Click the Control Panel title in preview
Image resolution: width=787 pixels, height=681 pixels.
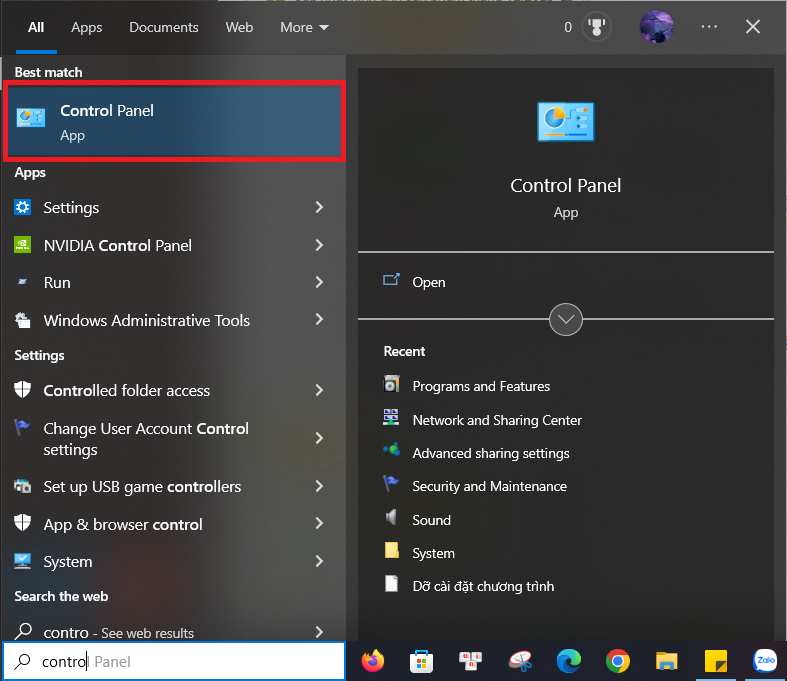pos(566,186)
